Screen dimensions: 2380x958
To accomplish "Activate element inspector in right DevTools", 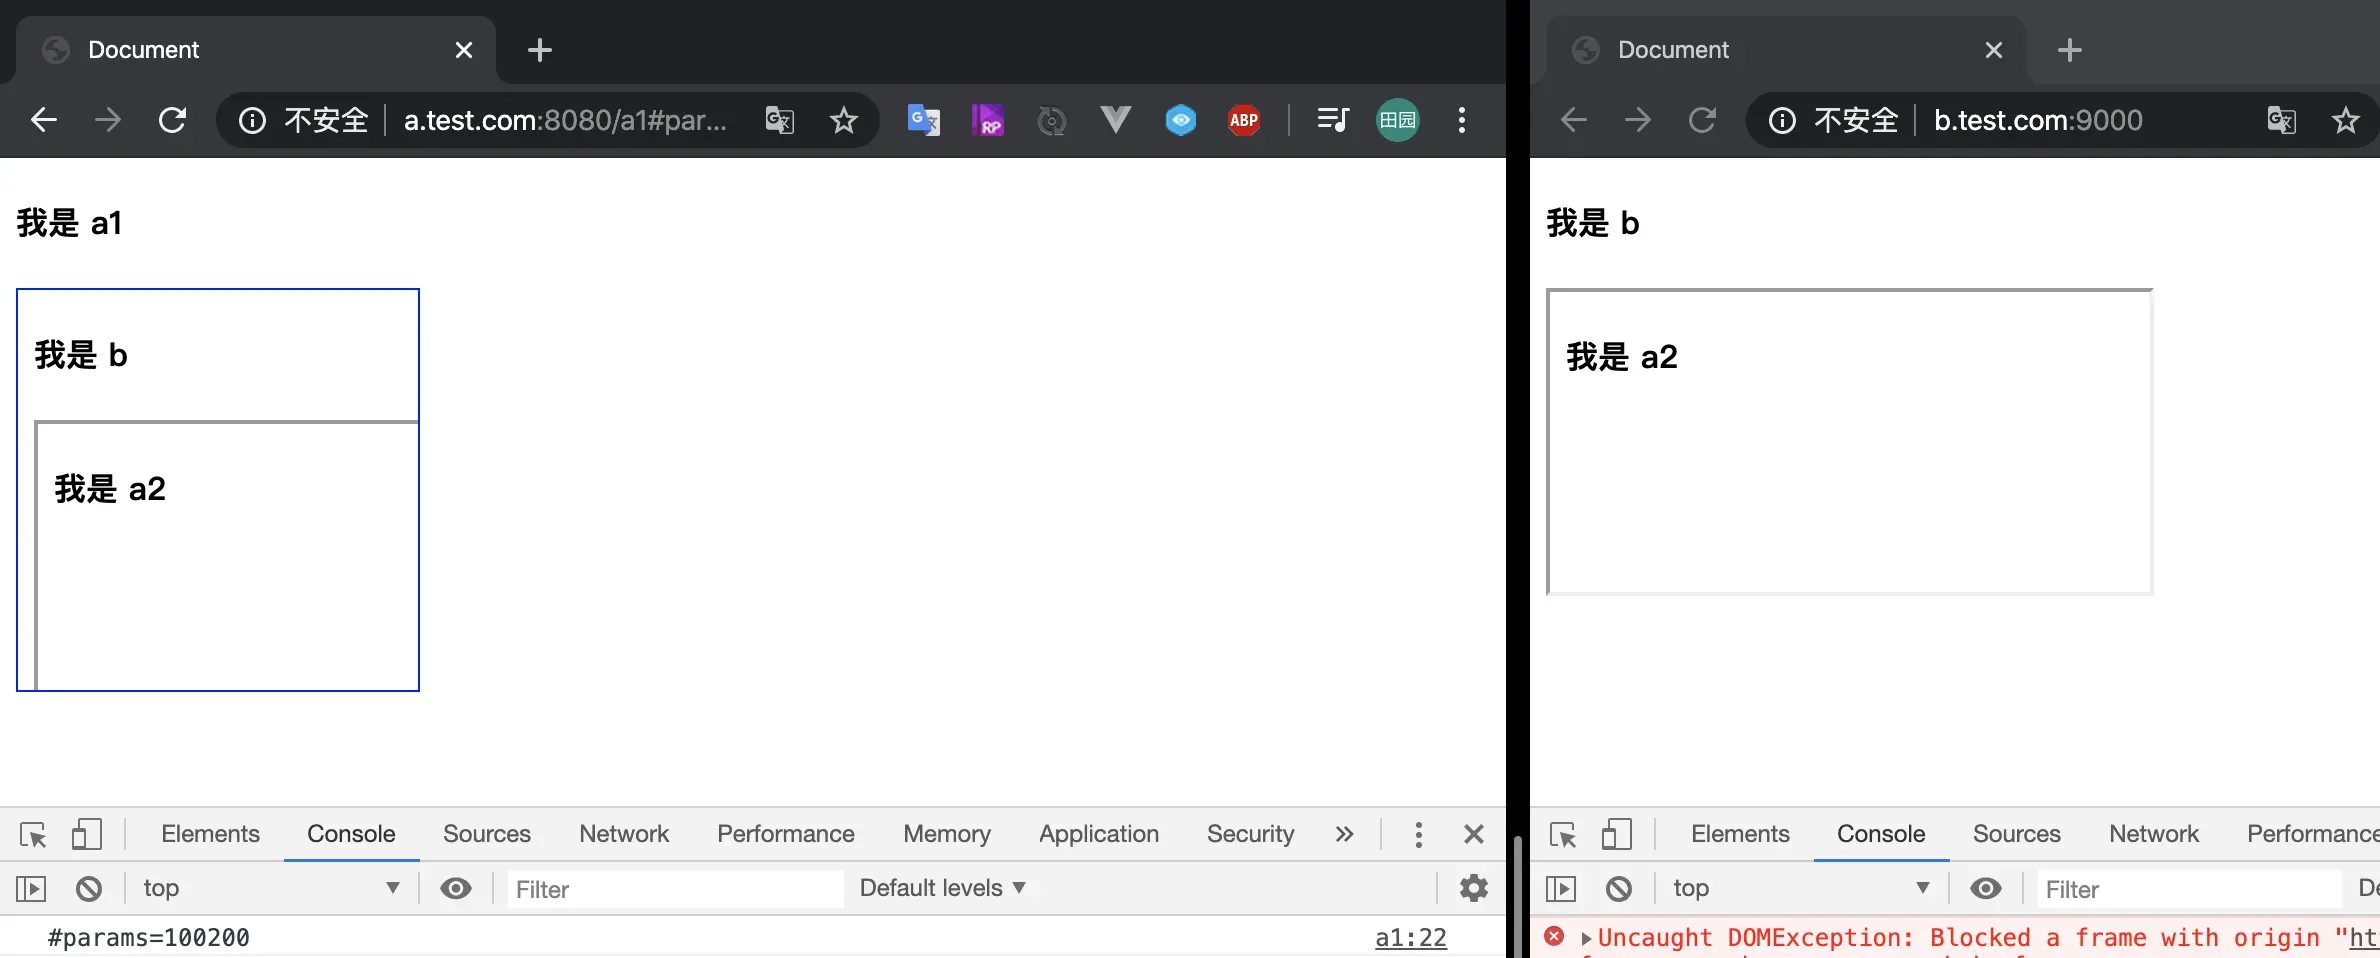I will (1563, 834).
